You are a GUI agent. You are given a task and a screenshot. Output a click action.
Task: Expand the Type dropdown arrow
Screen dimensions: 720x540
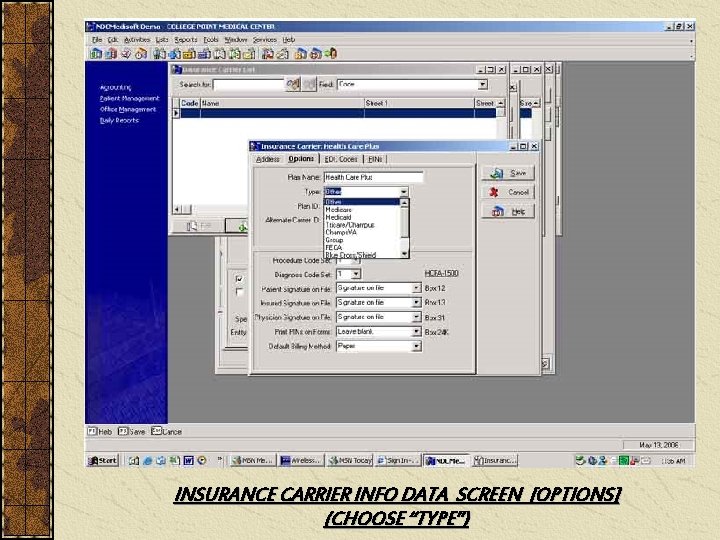tap(404, 191)
